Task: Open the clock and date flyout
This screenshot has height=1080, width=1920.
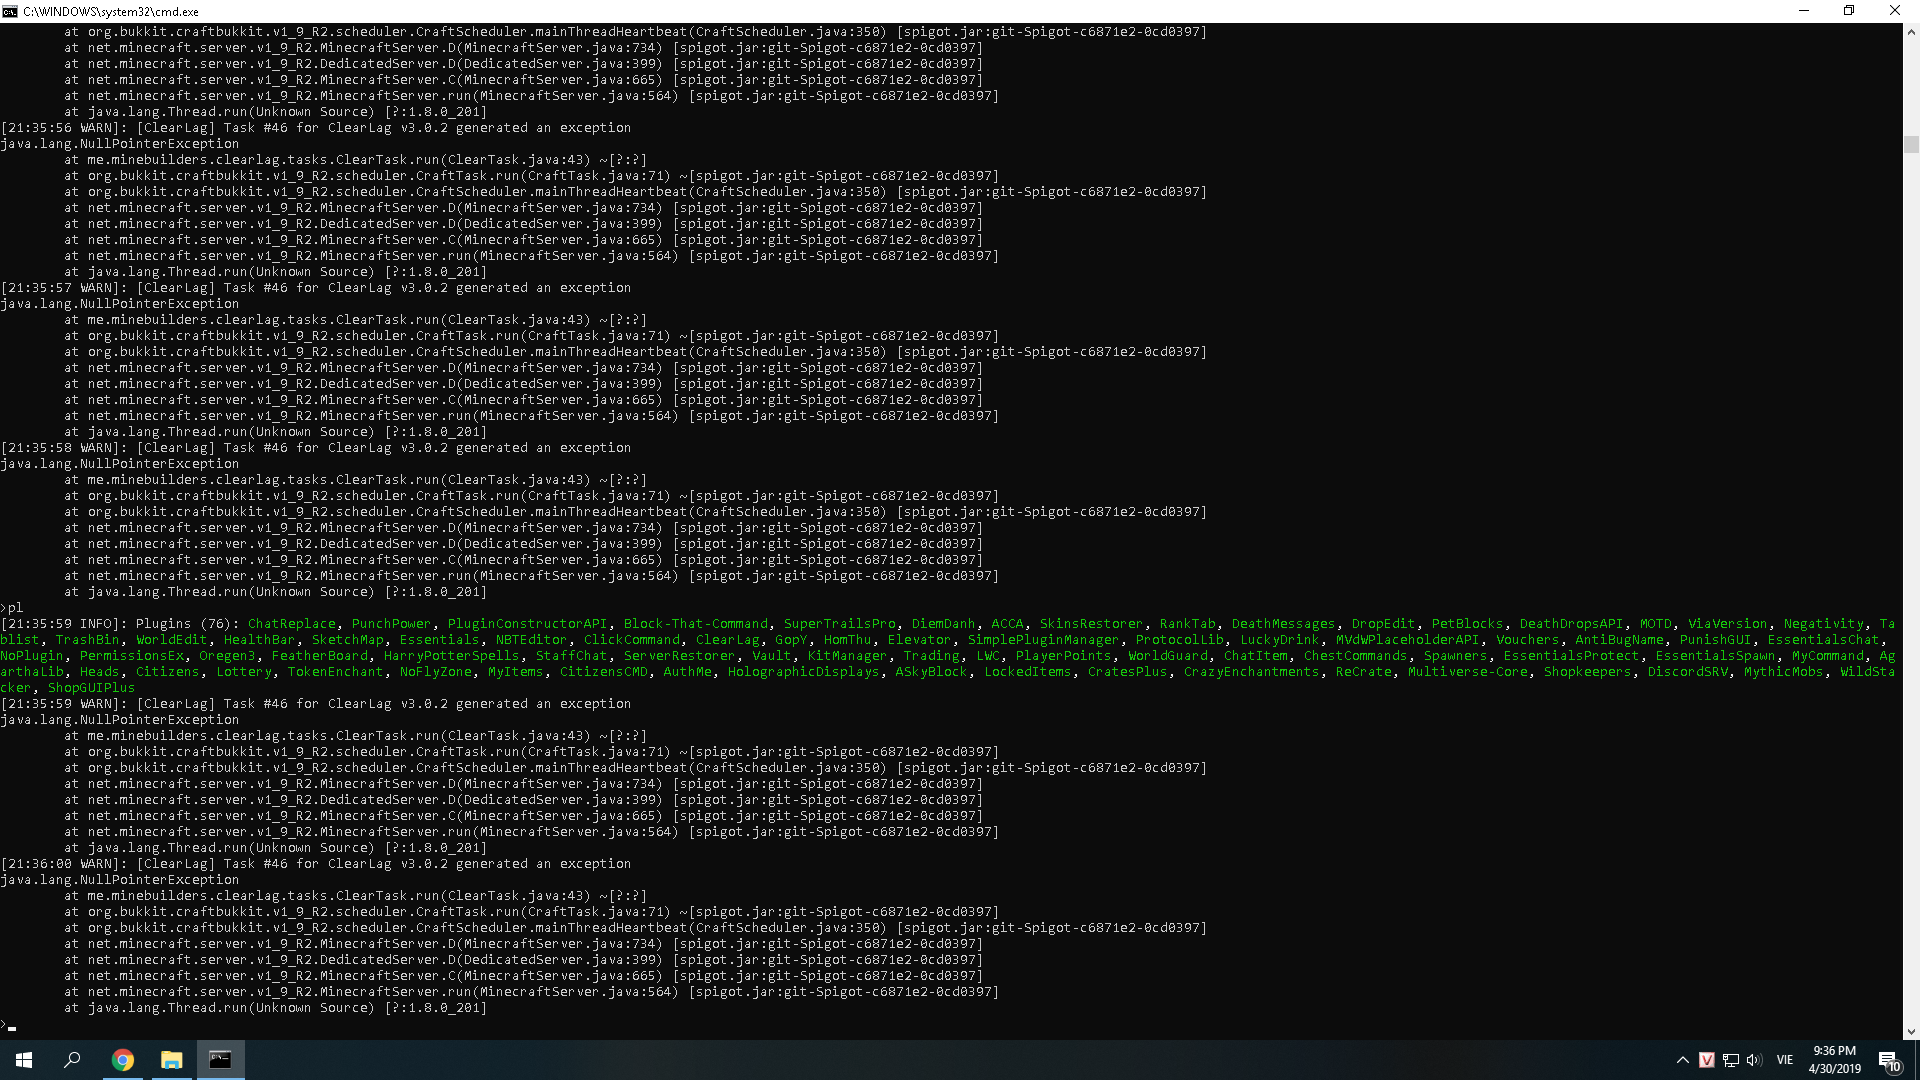Action: coord(1834,1060)
